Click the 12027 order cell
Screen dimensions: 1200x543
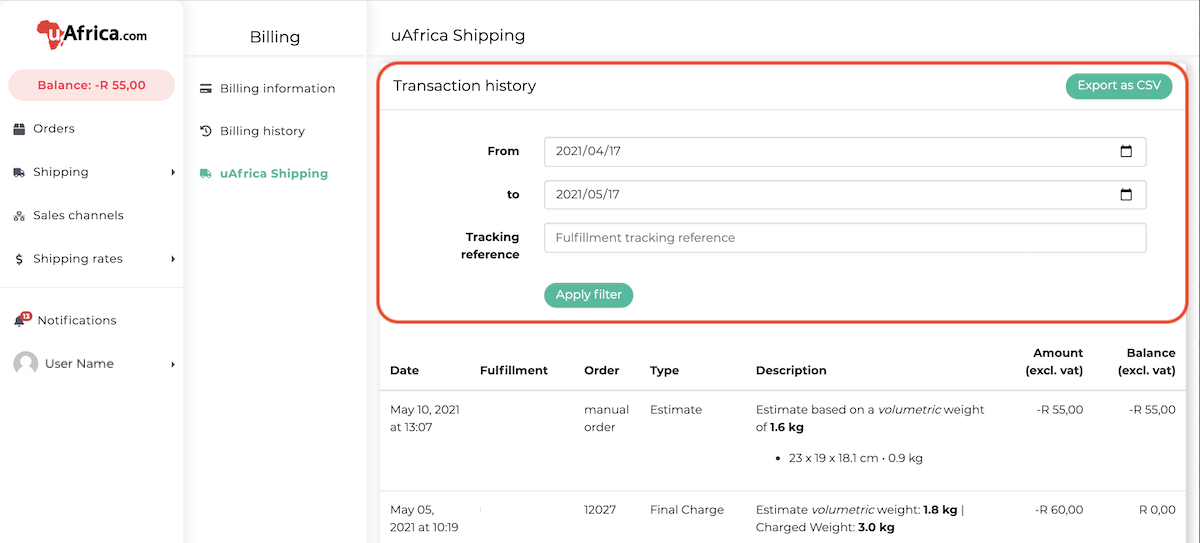[600, 510]
